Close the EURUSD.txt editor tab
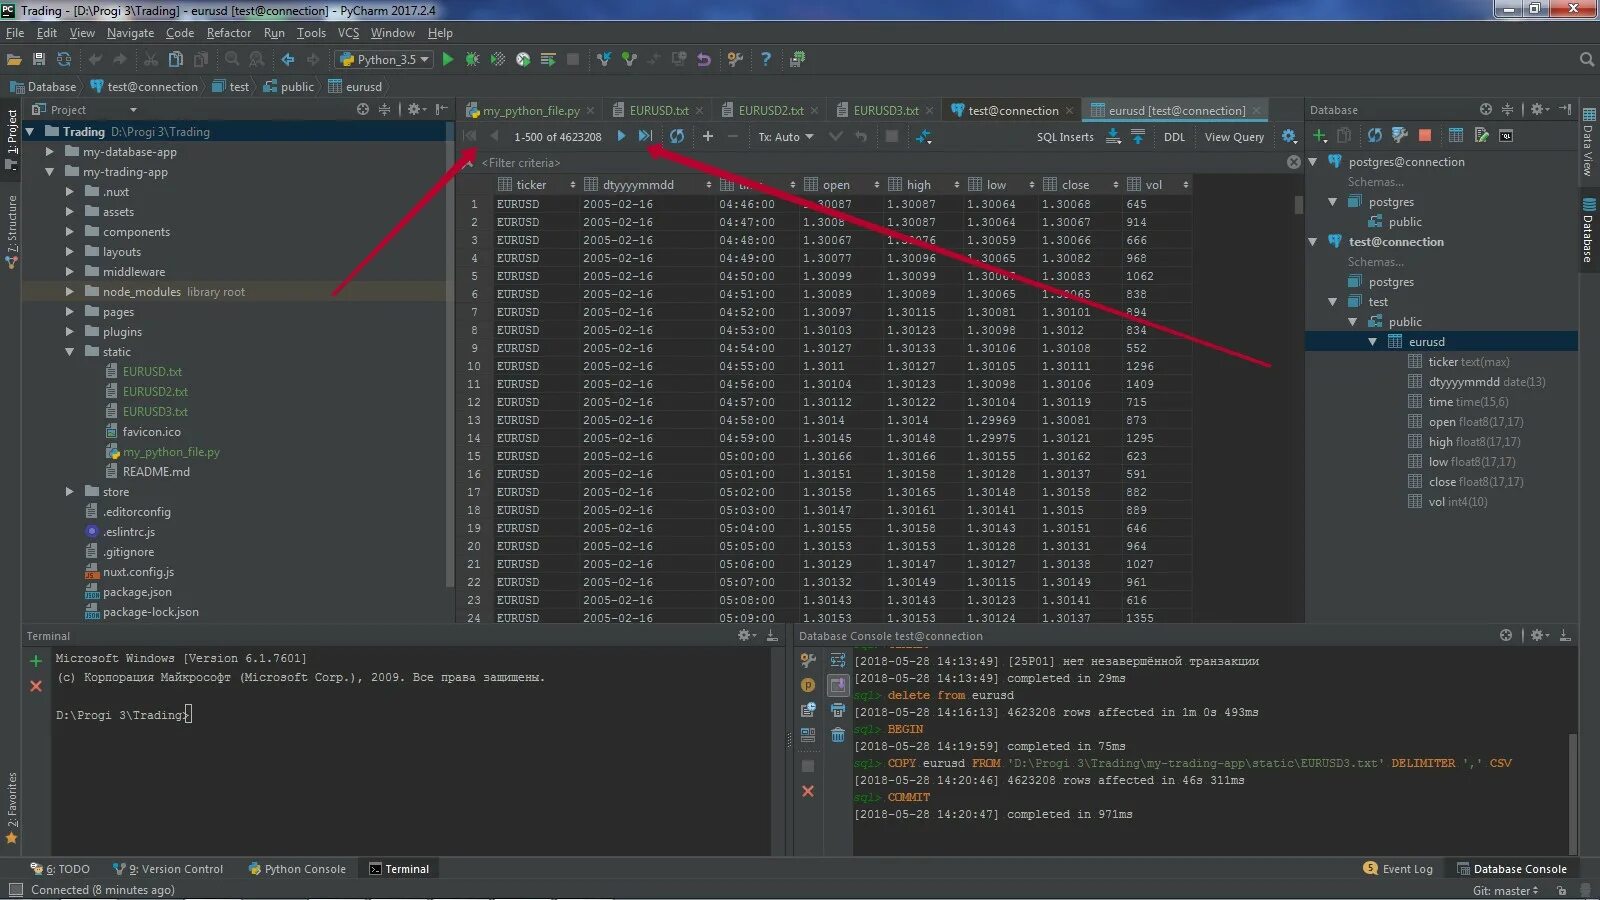The height and width of the screenshot is (900, 1600). 699,111
